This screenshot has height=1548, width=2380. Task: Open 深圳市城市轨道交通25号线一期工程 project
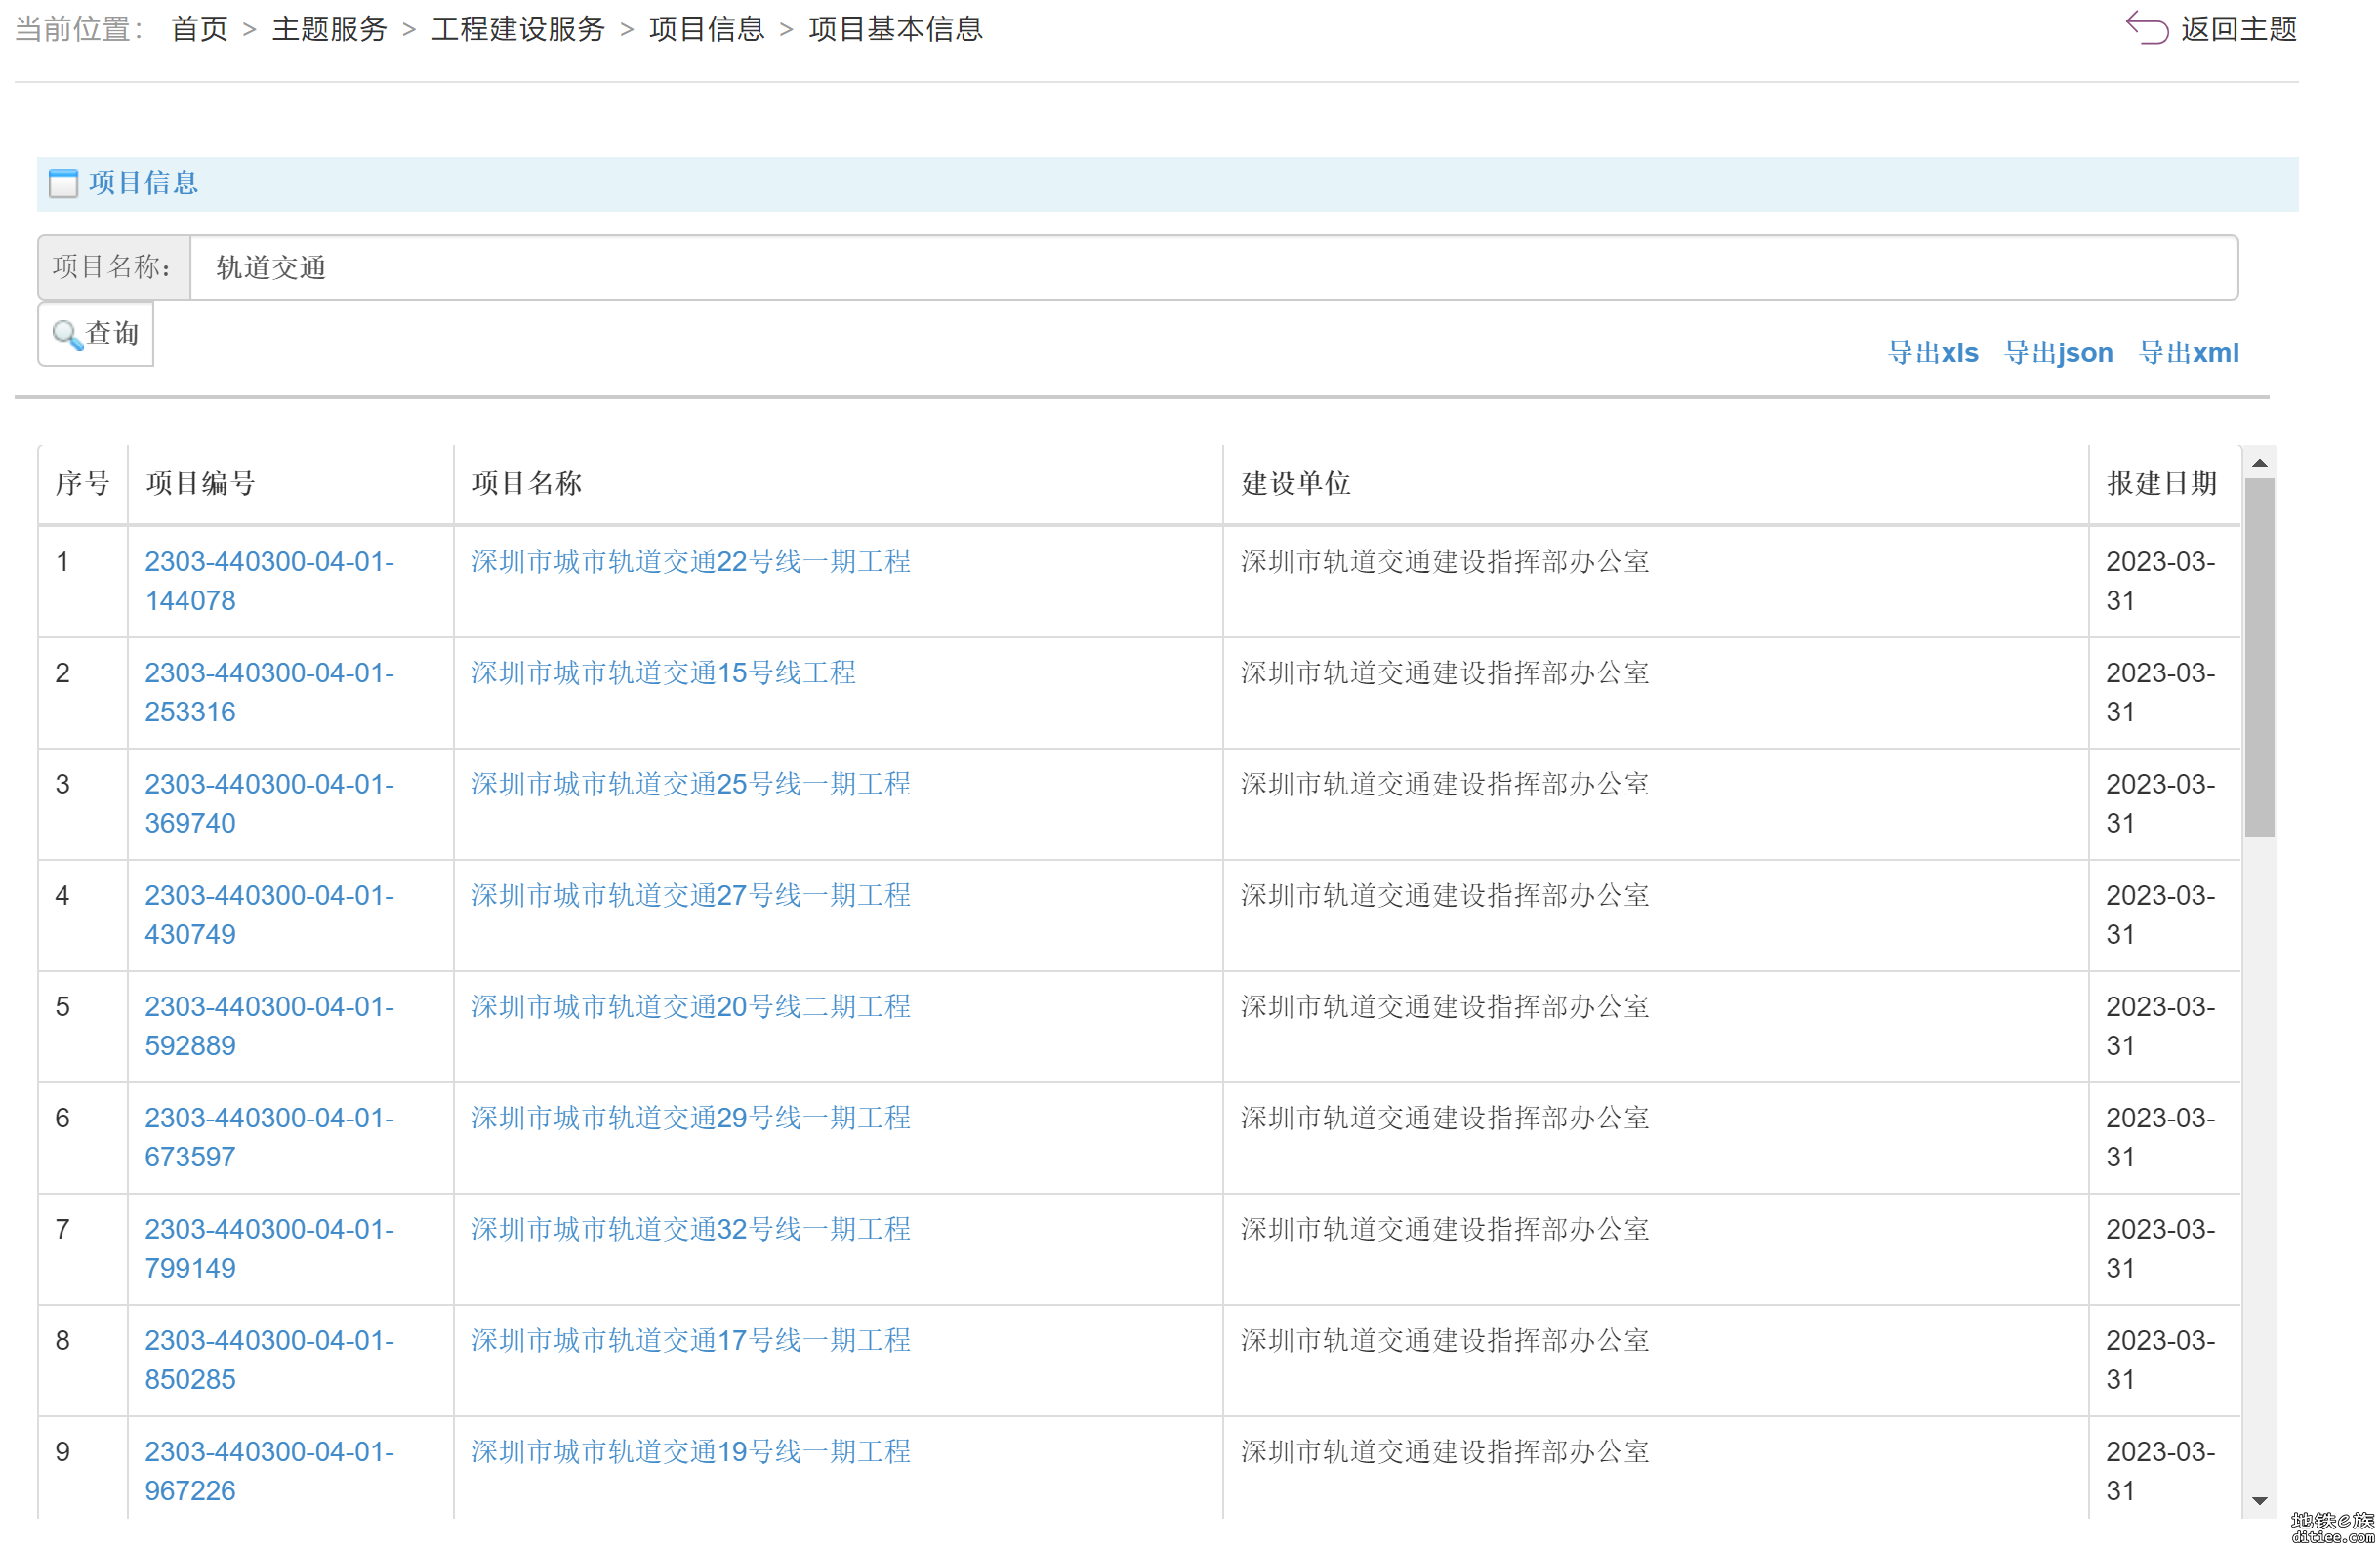(691, 783)
